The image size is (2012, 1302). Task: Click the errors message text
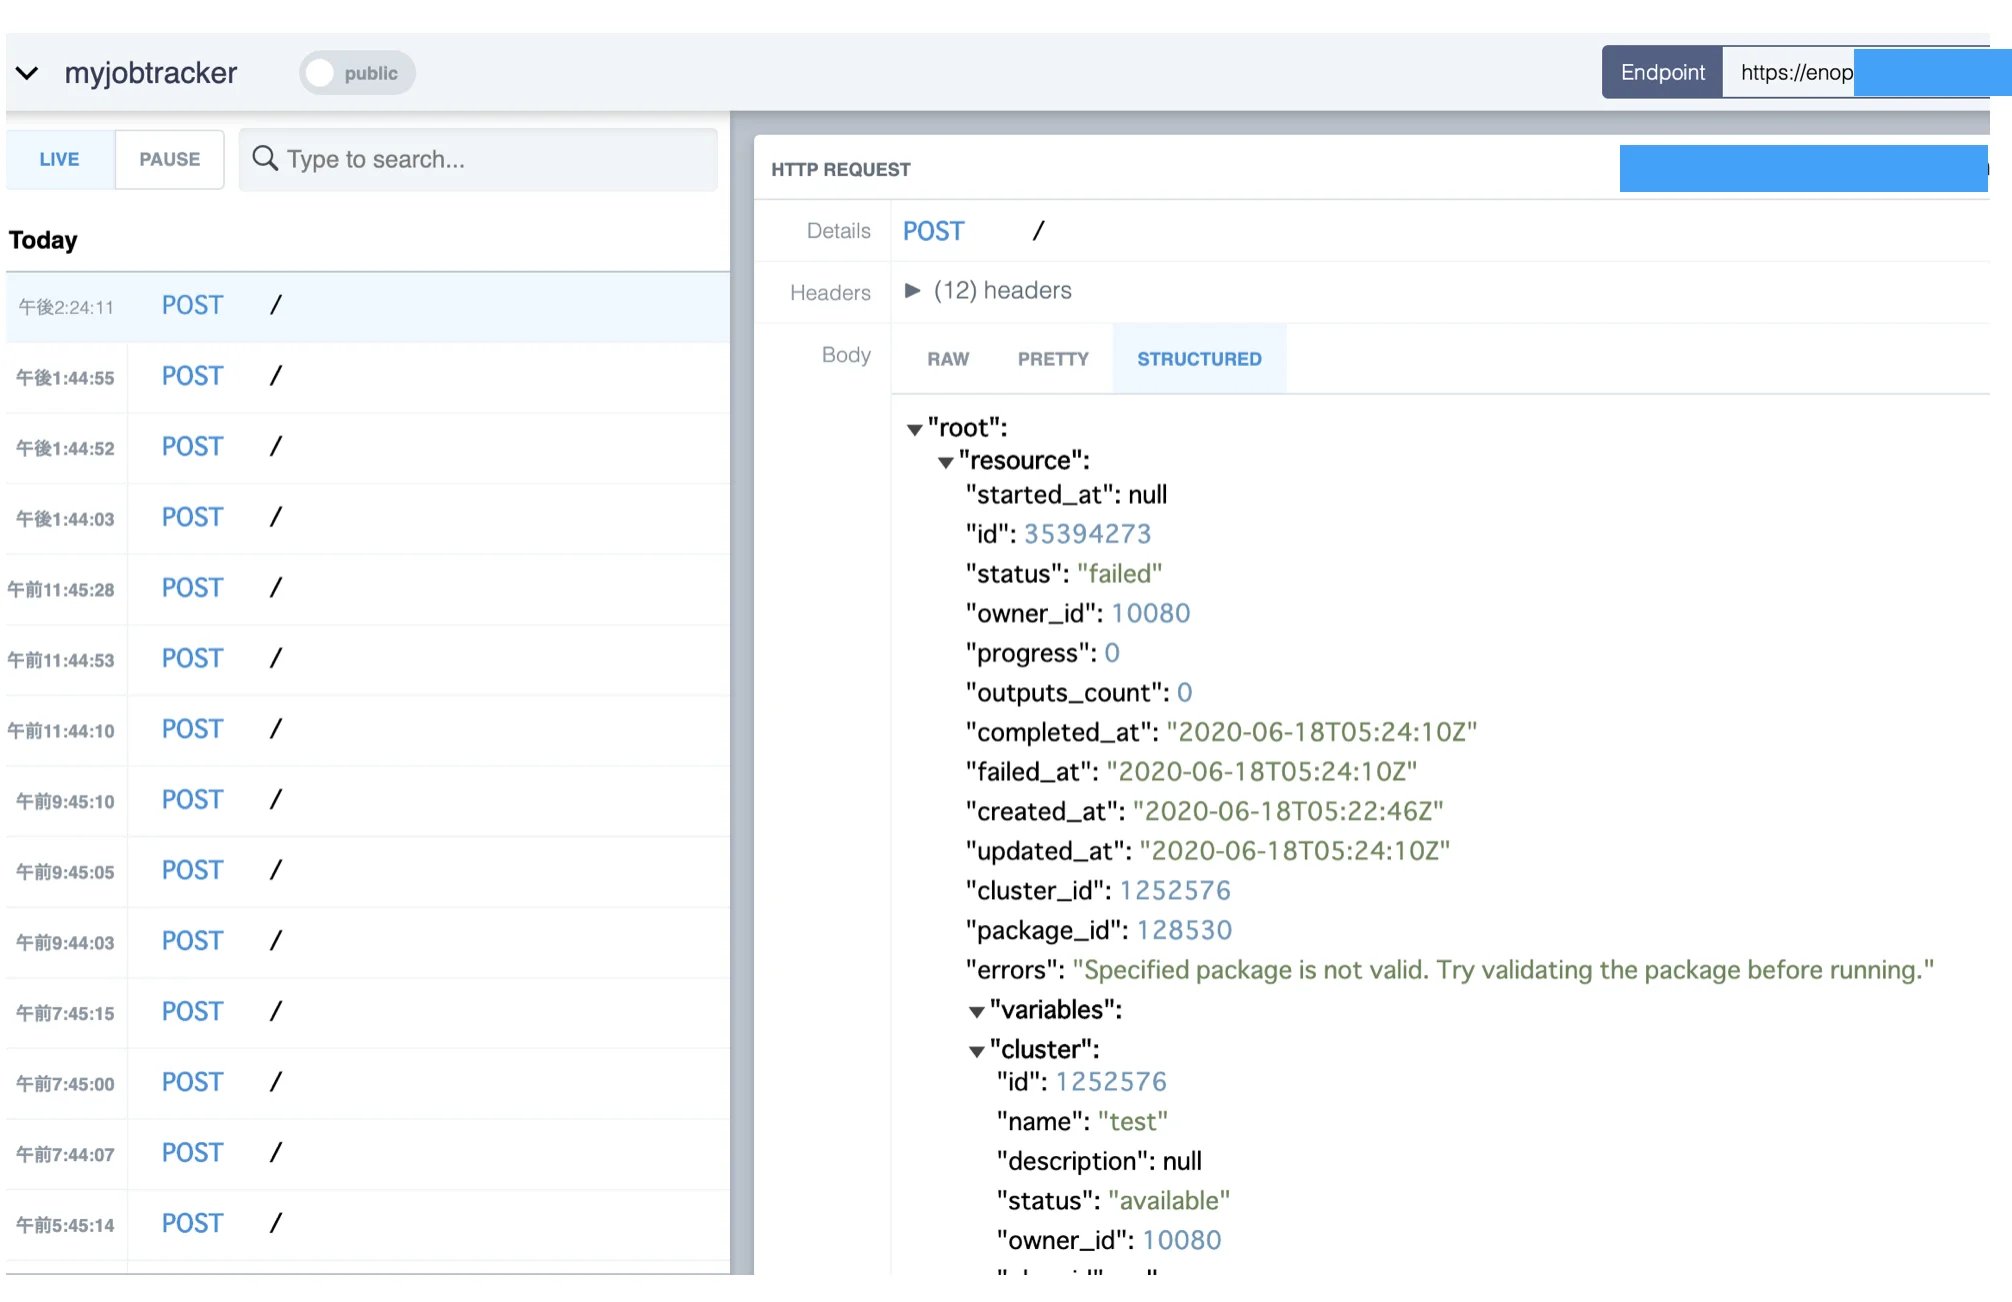coord(1503,970)
